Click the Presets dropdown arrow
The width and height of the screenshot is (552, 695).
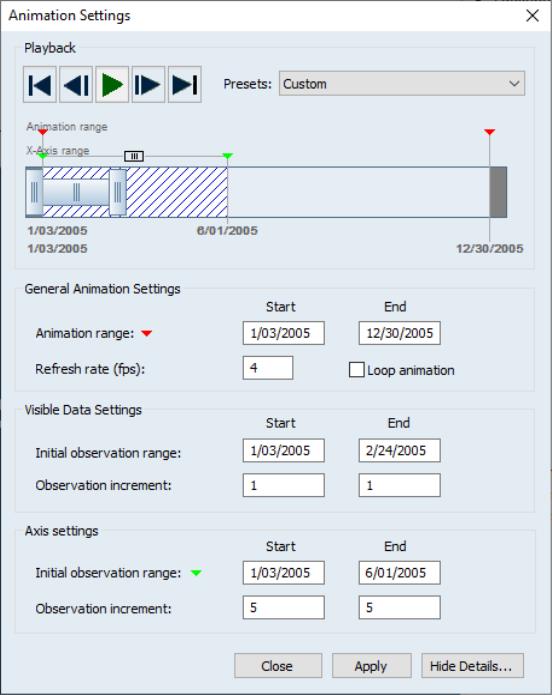coord(514,83)
